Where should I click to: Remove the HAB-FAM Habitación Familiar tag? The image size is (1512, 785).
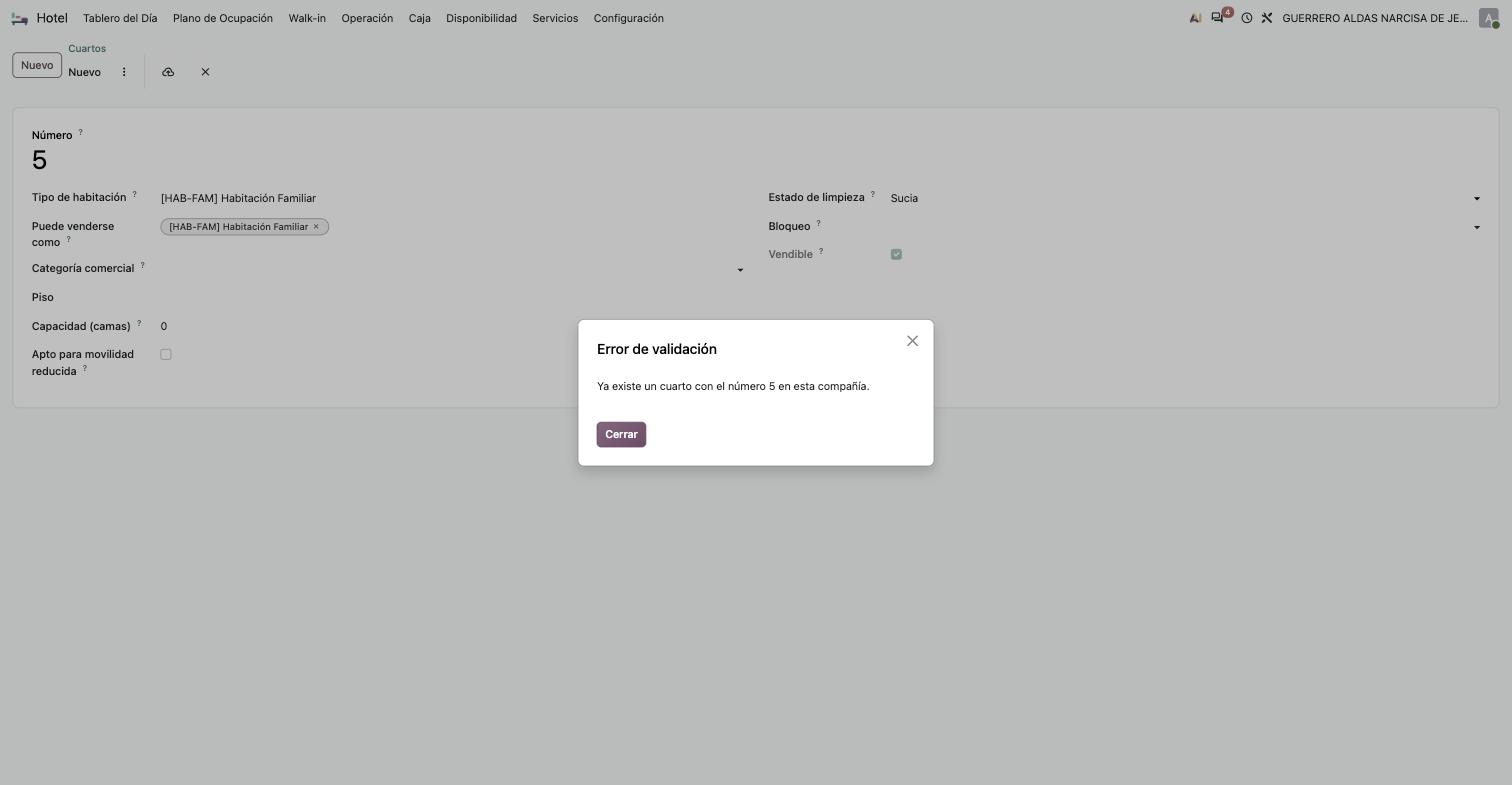[316, 227]
